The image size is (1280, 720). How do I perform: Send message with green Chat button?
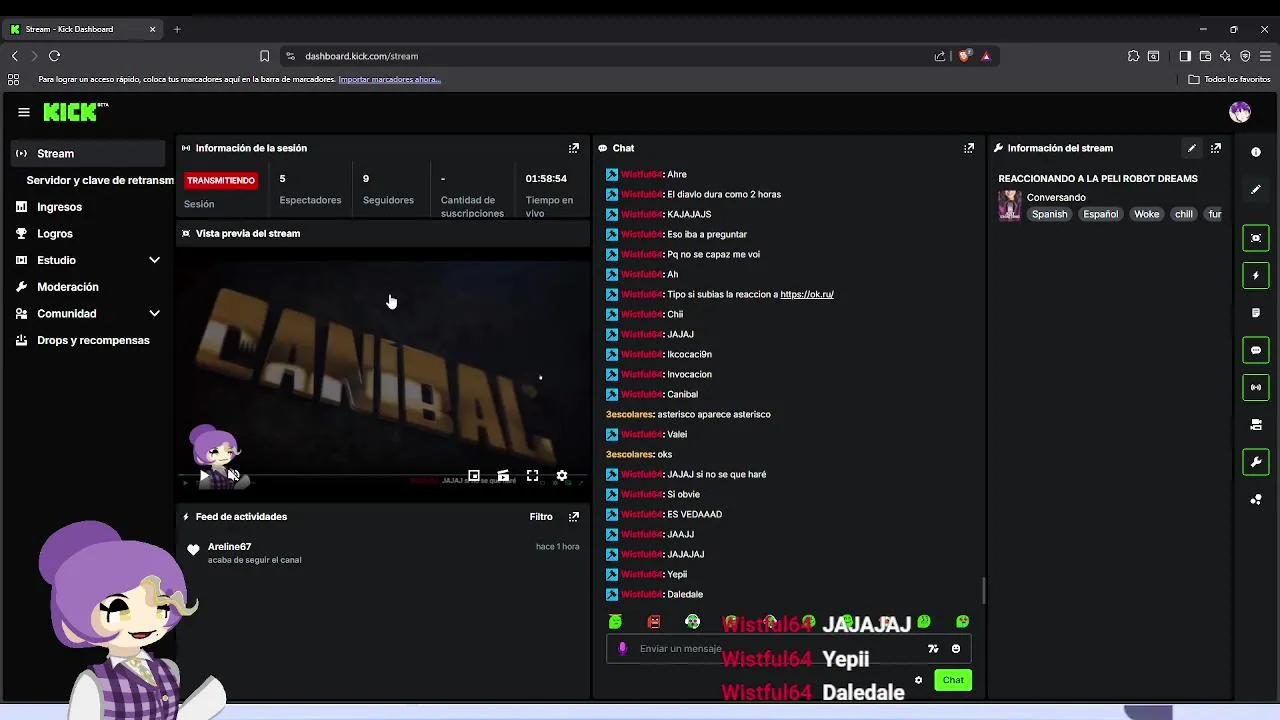(x=953, y=680)
